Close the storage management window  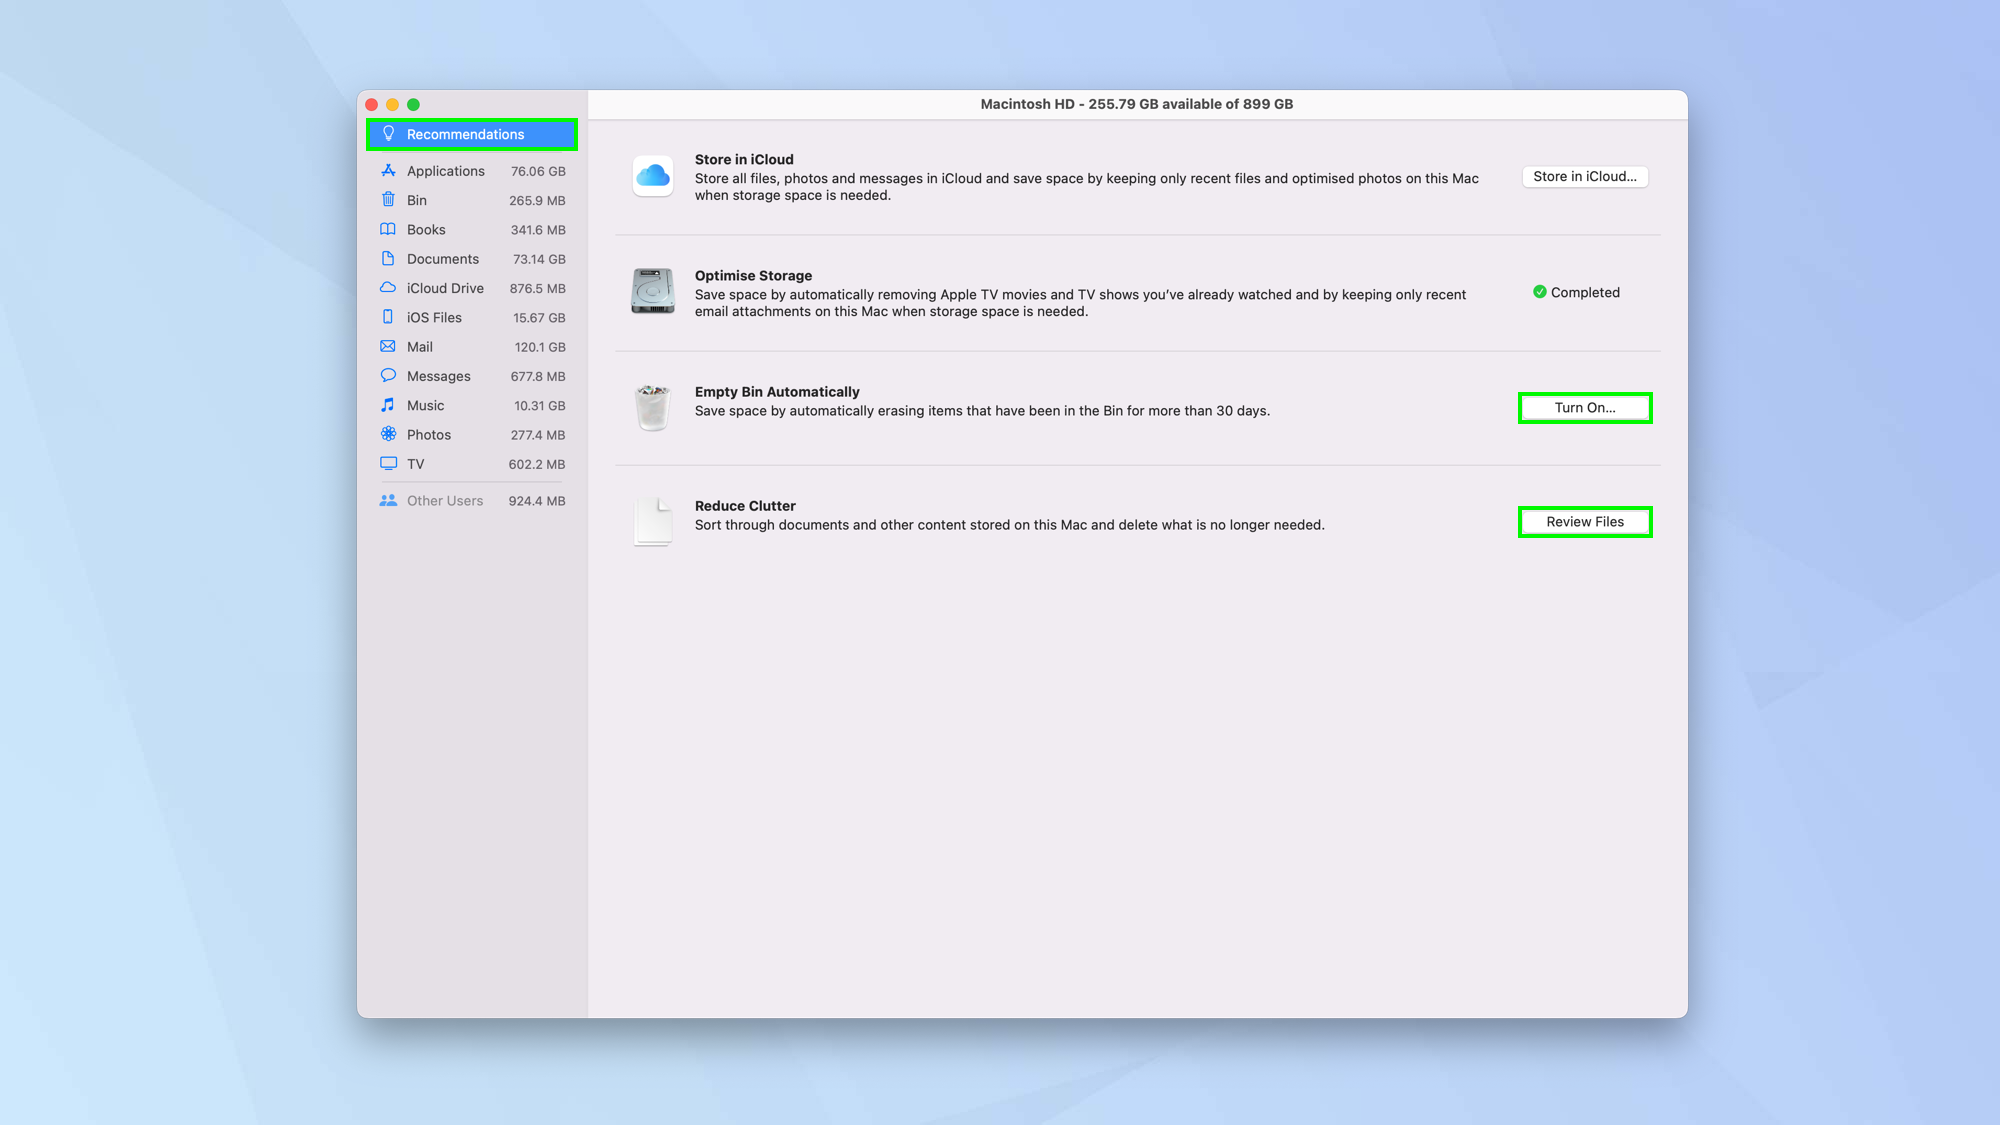point(372,104)
